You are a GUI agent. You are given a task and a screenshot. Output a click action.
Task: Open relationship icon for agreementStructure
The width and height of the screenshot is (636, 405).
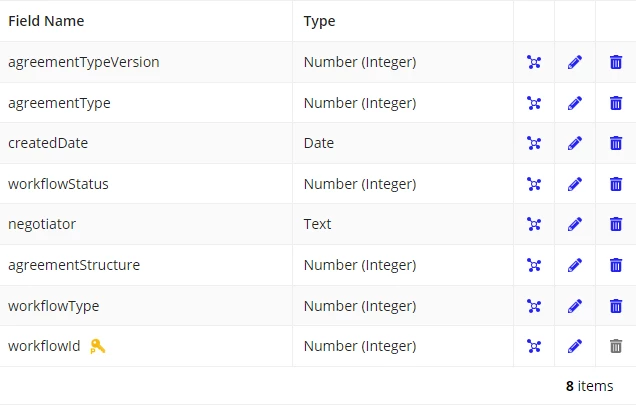tap(534, 265)
